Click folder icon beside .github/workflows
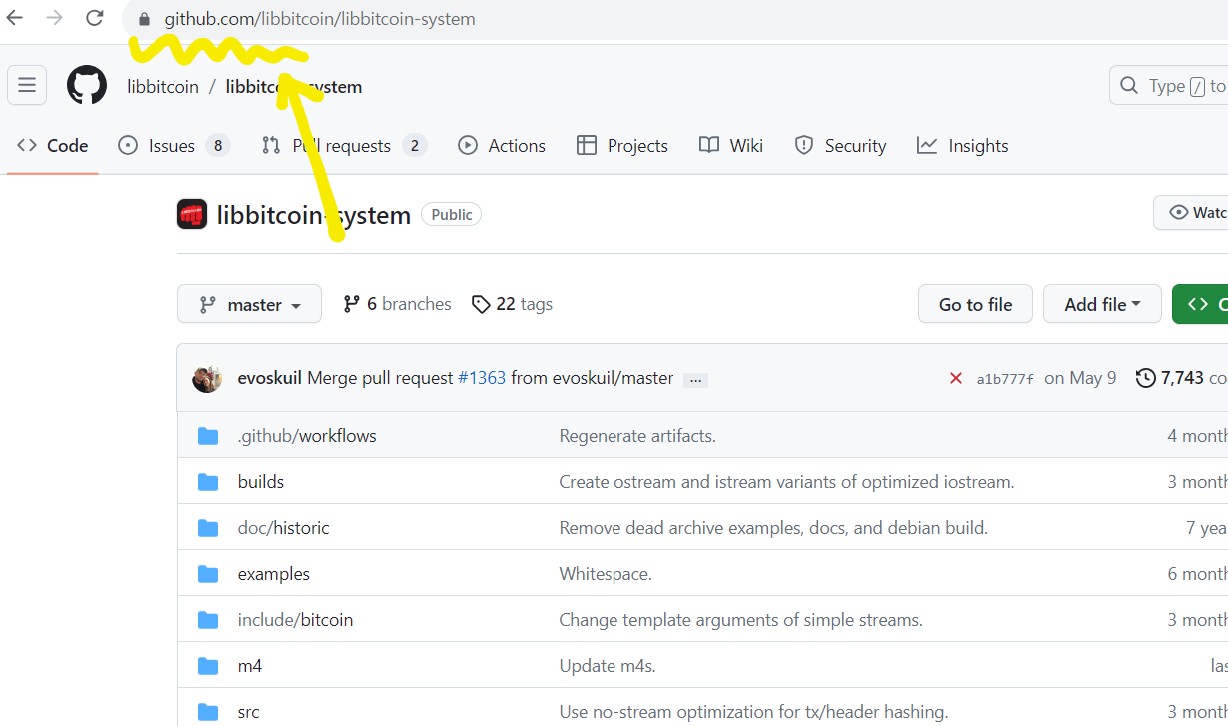 pyautogui.click(x=208, y=436)
